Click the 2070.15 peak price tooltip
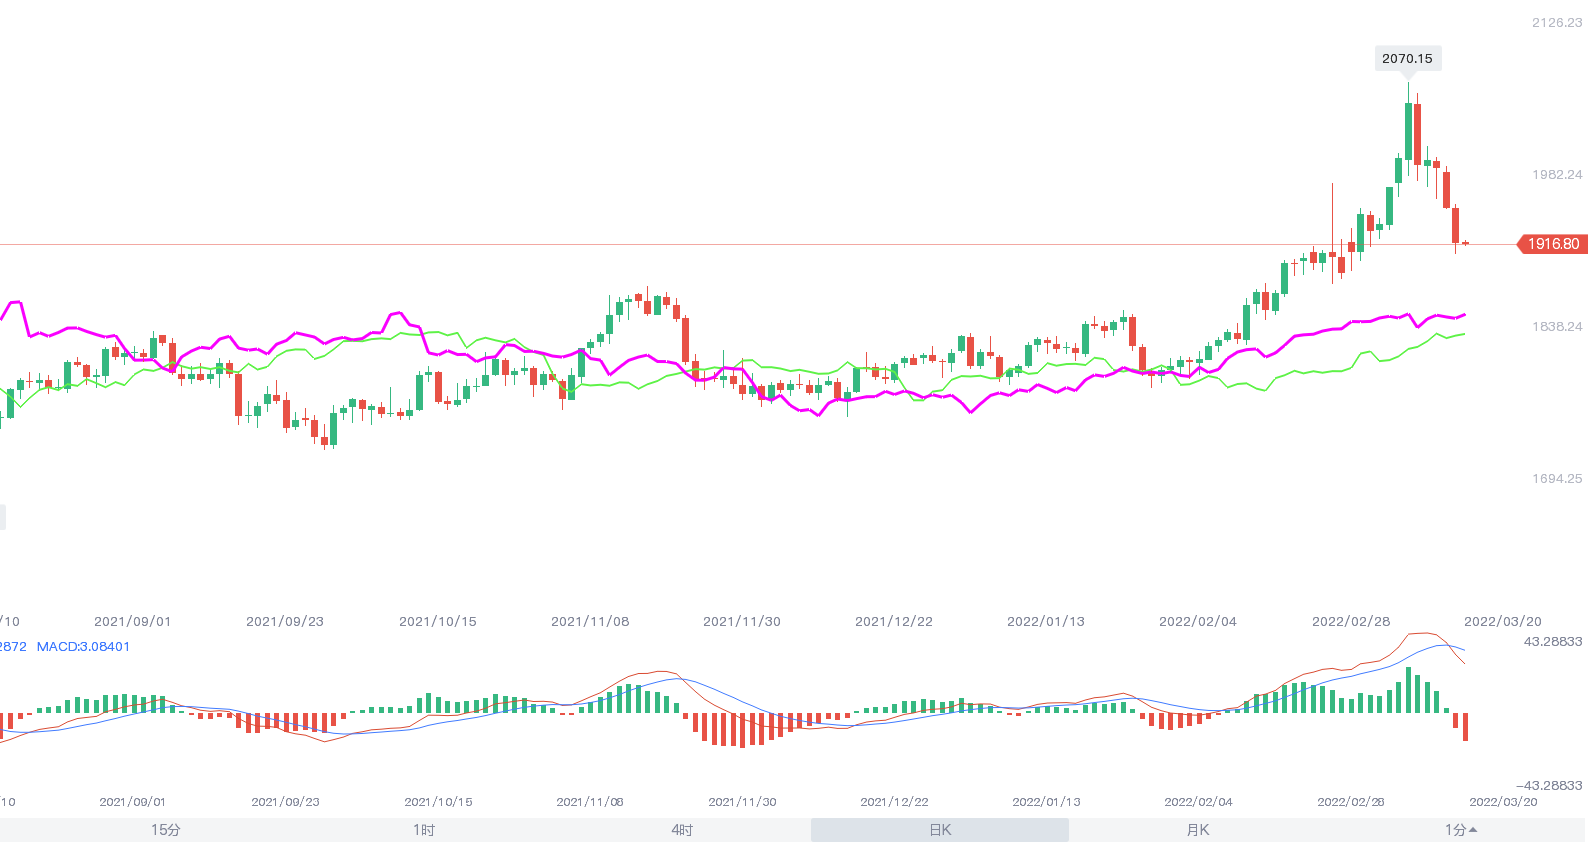 coord(1407,59)
